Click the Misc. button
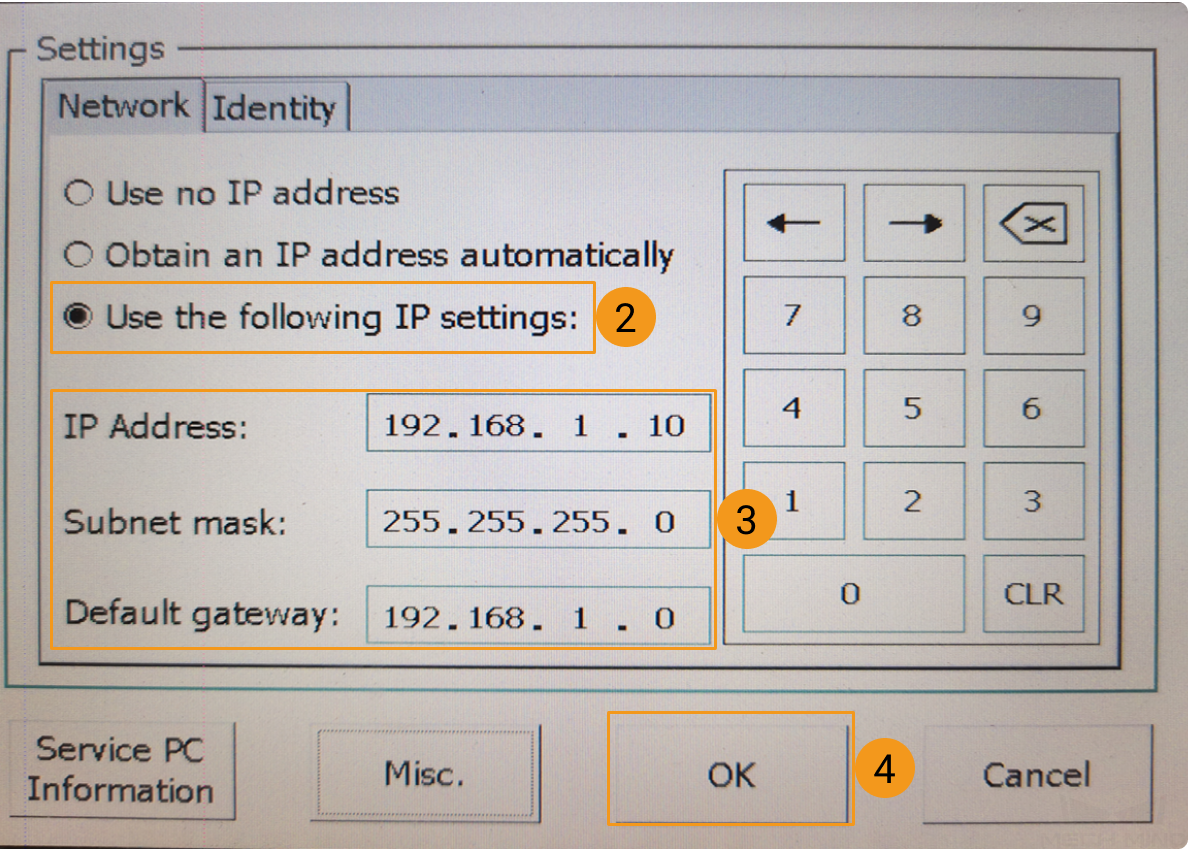Screen dimensions: 1188x851 pyautogui.click(x=425, y=773)
